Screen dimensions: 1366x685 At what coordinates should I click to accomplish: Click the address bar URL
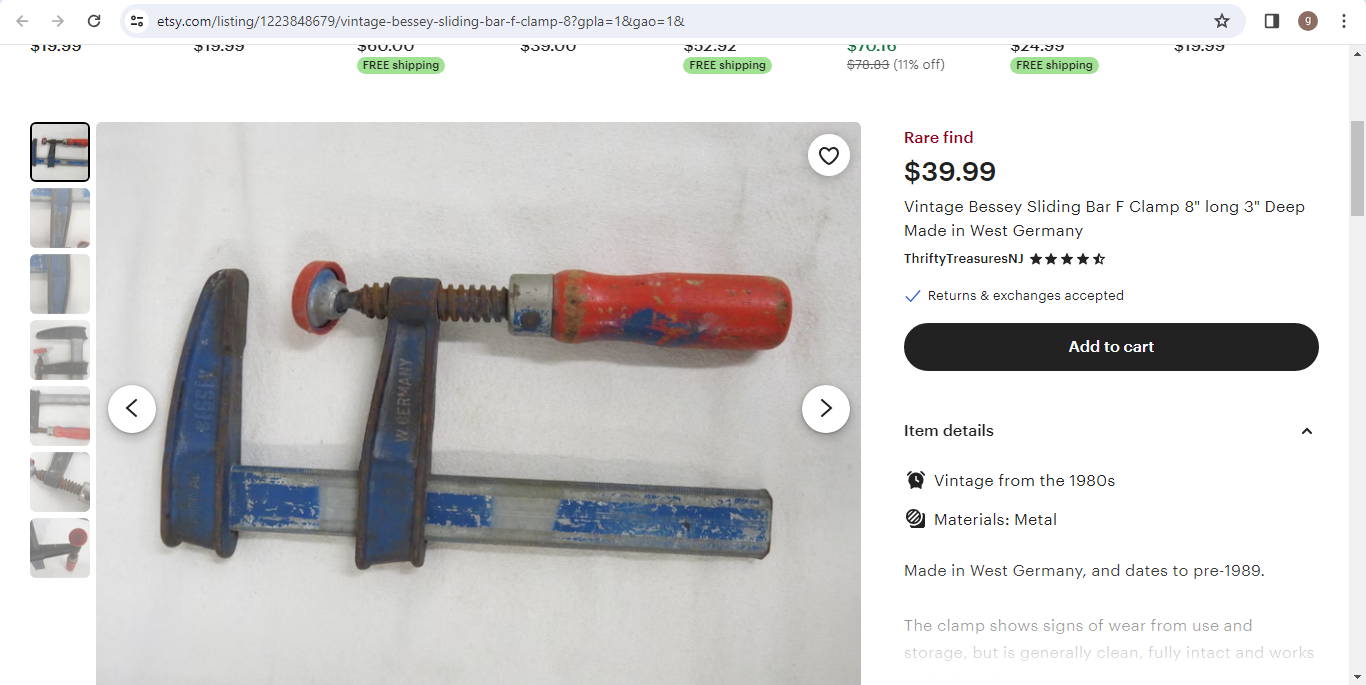(x=420, y=21)
